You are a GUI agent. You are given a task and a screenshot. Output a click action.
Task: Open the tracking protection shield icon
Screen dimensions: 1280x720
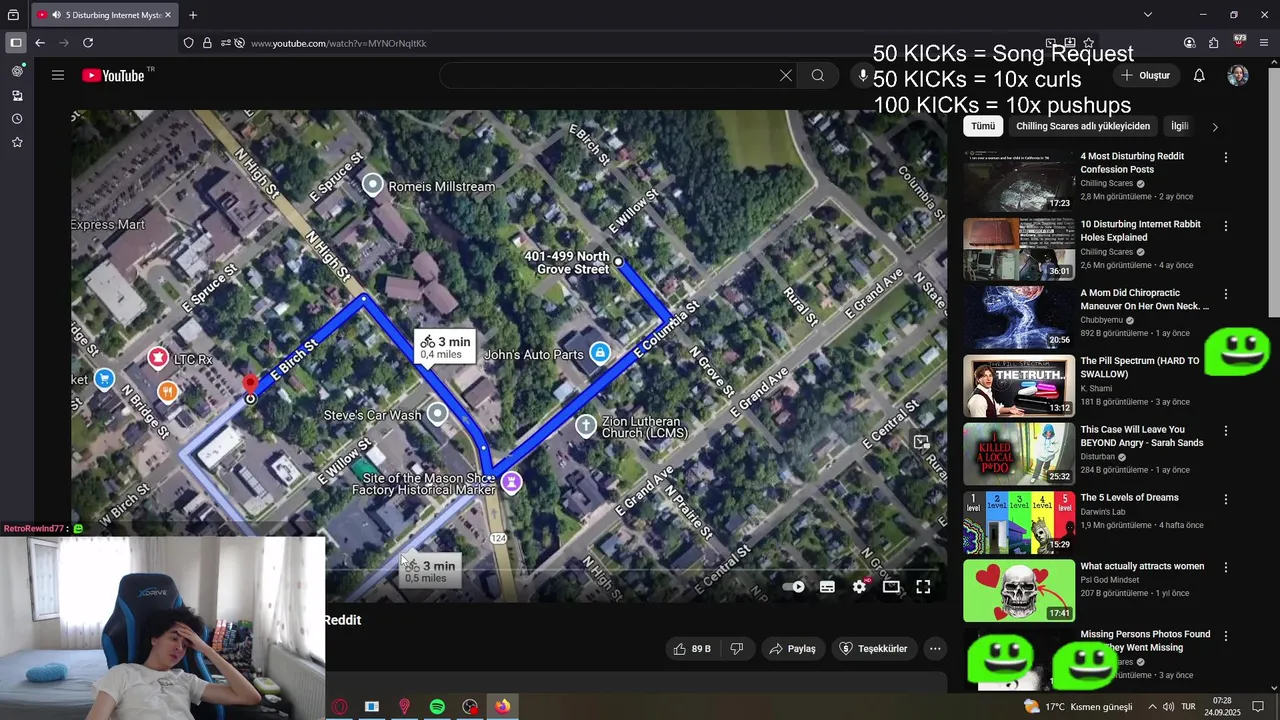pyautogui.click(x=188, y=43)
